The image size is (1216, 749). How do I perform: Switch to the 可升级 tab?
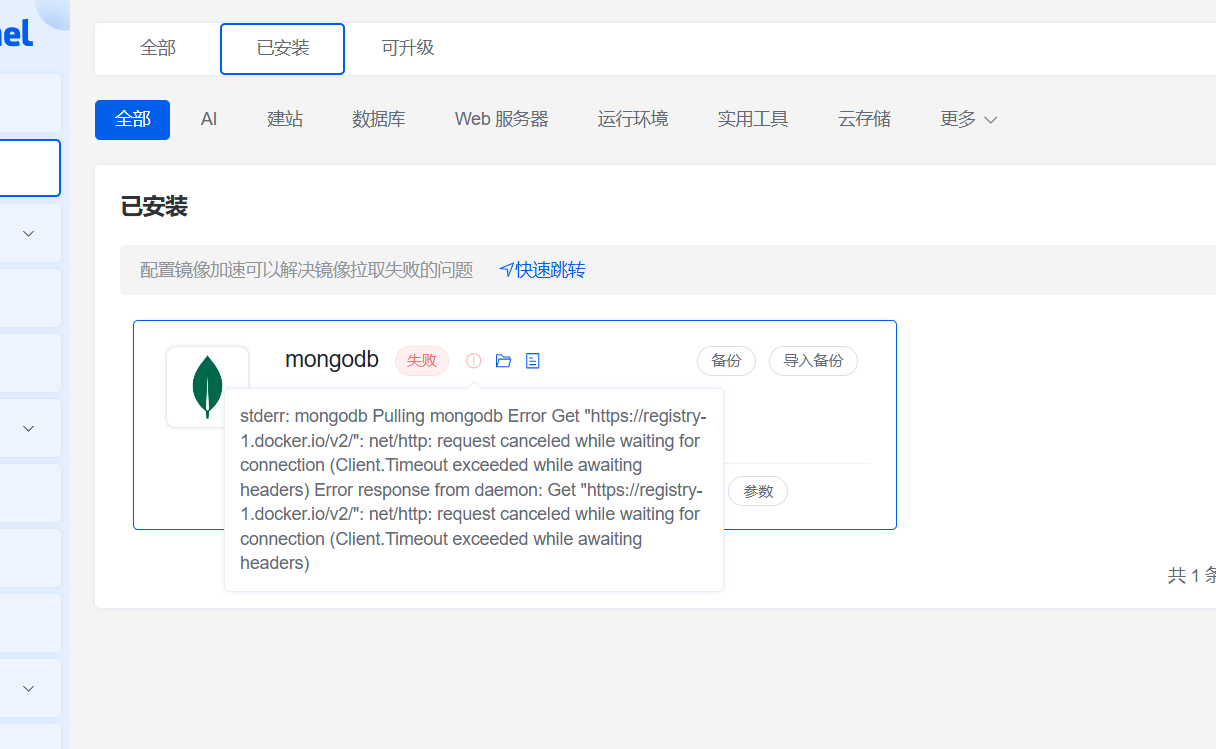pos(408,48)
